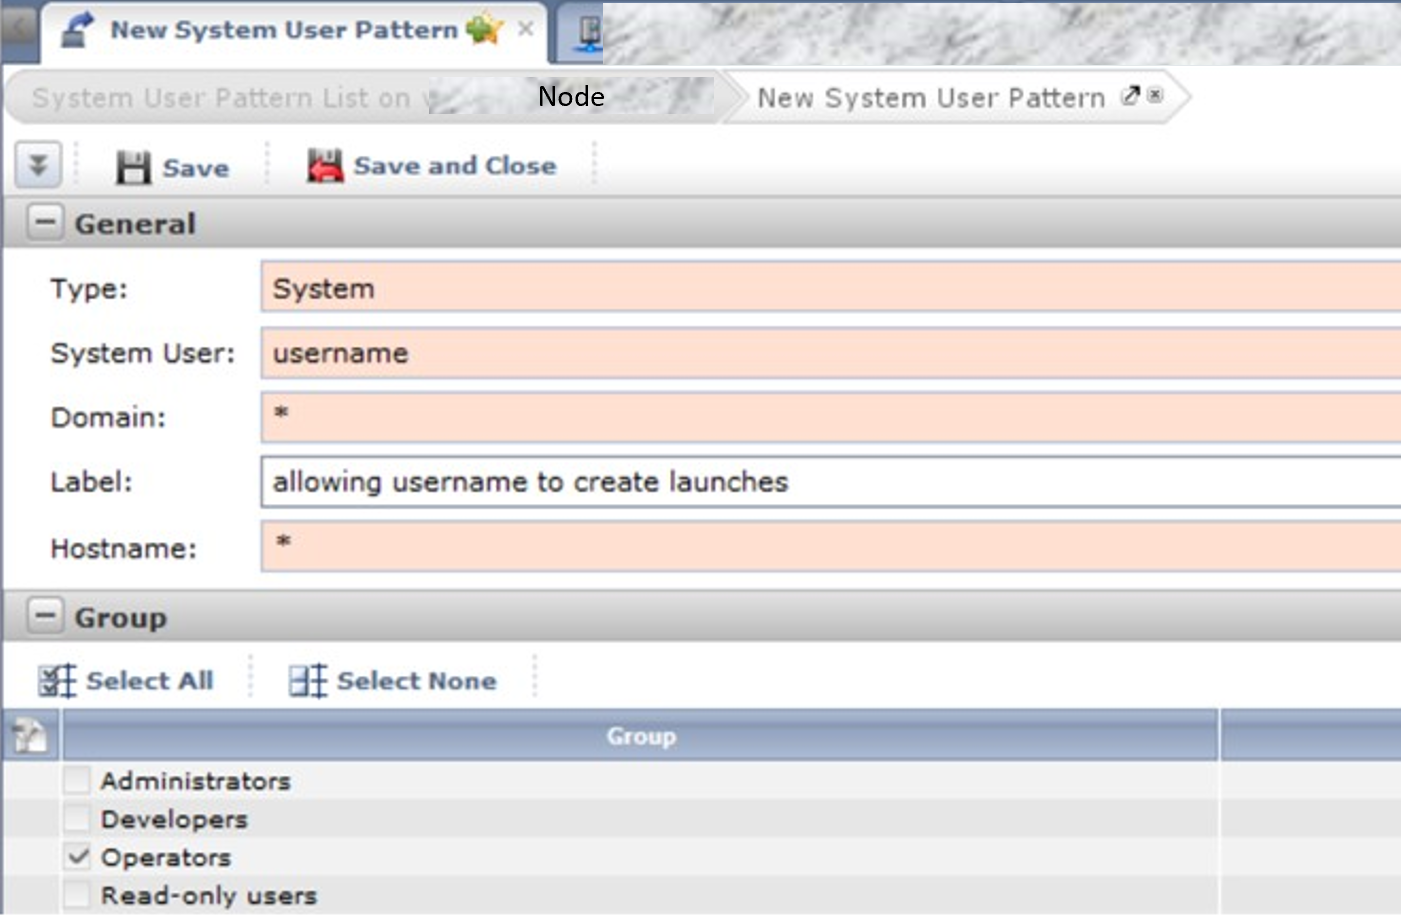Uncheck the Operators group checkbox
The image size is (1401, 918).
tap(77, 857)
